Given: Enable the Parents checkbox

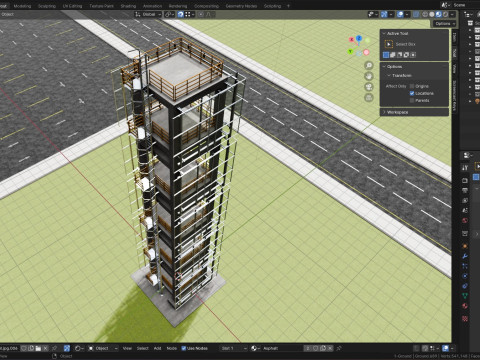Looking at the screenshot, I should click(412, 100).
